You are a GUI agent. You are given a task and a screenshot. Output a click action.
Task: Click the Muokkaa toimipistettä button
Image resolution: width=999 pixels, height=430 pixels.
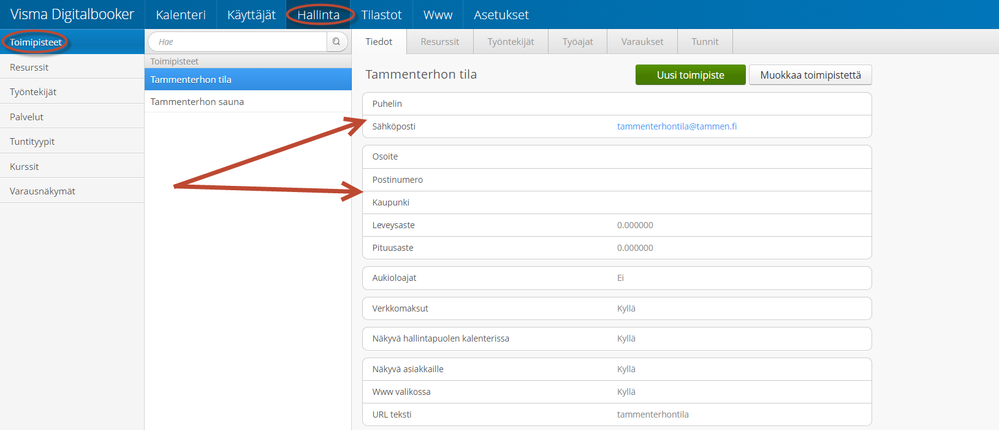pos(810,75)
